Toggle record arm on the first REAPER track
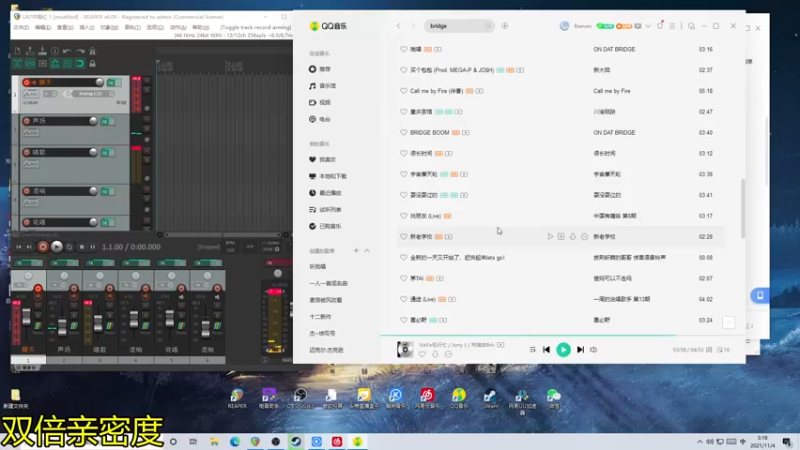800x450 pixels. (27, 82)
